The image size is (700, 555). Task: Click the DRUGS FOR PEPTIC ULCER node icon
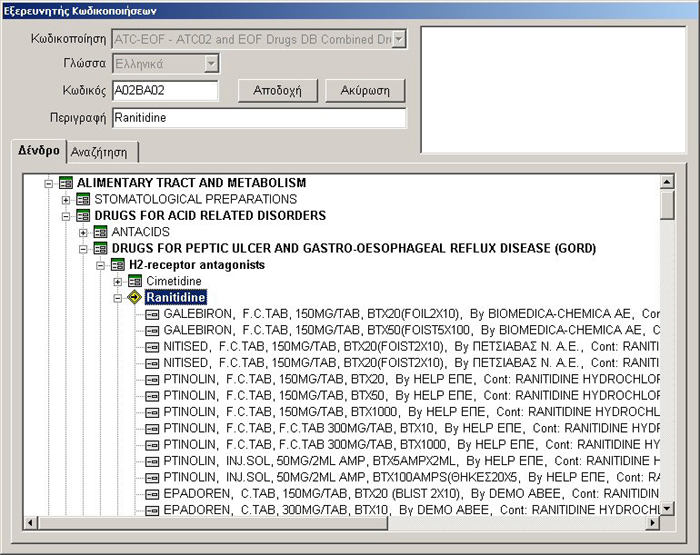point(100,248)
